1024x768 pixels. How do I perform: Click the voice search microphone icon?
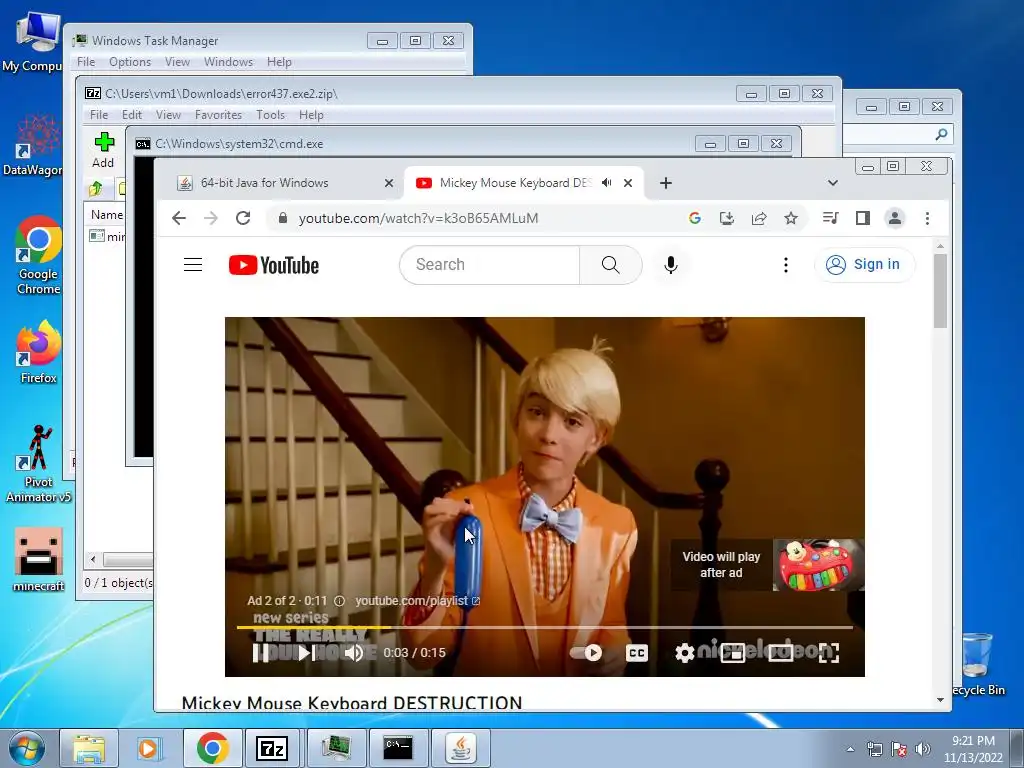point(671,264)
